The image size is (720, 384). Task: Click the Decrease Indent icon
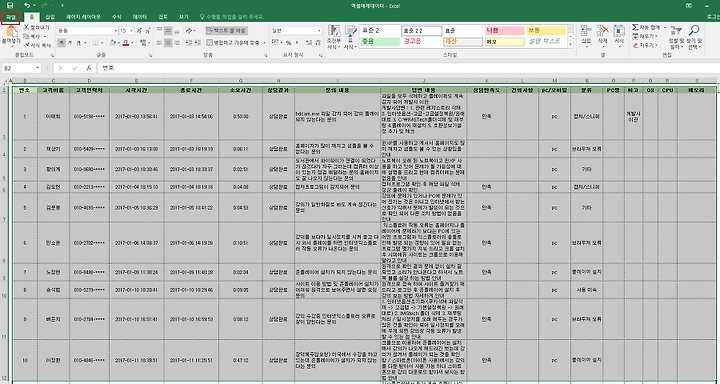188,43
